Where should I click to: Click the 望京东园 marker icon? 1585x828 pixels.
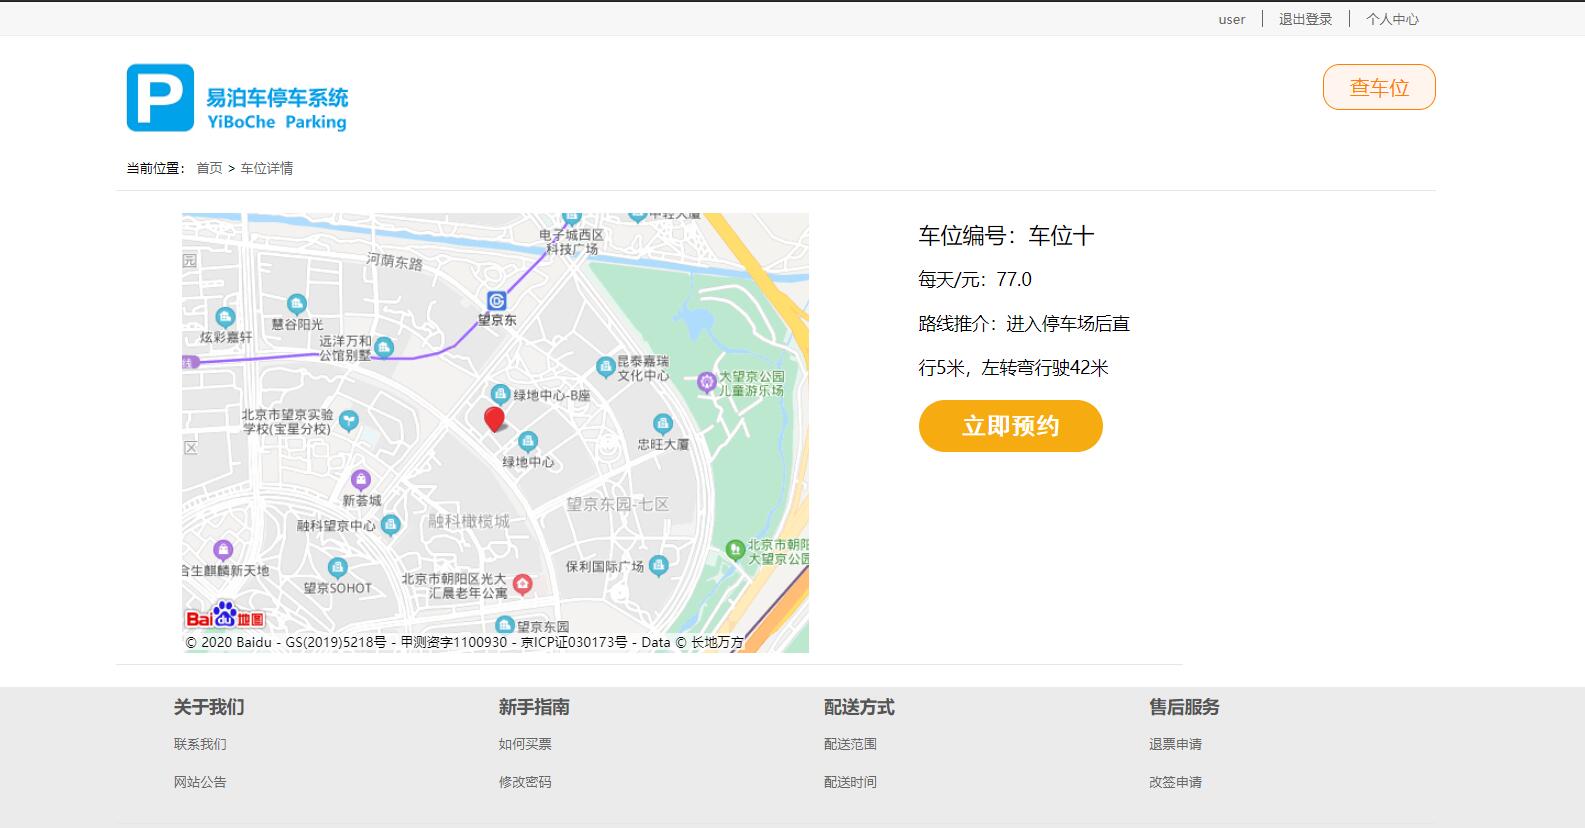coord(505,625)
